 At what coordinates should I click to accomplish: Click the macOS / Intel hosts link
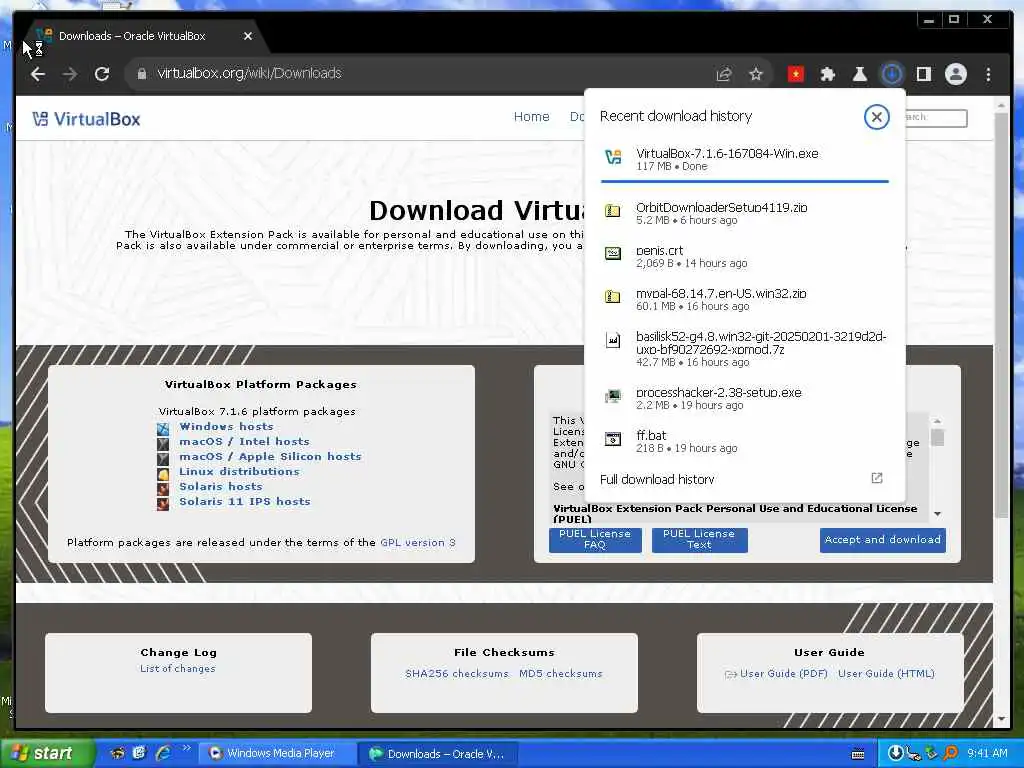tap(244, 441)
